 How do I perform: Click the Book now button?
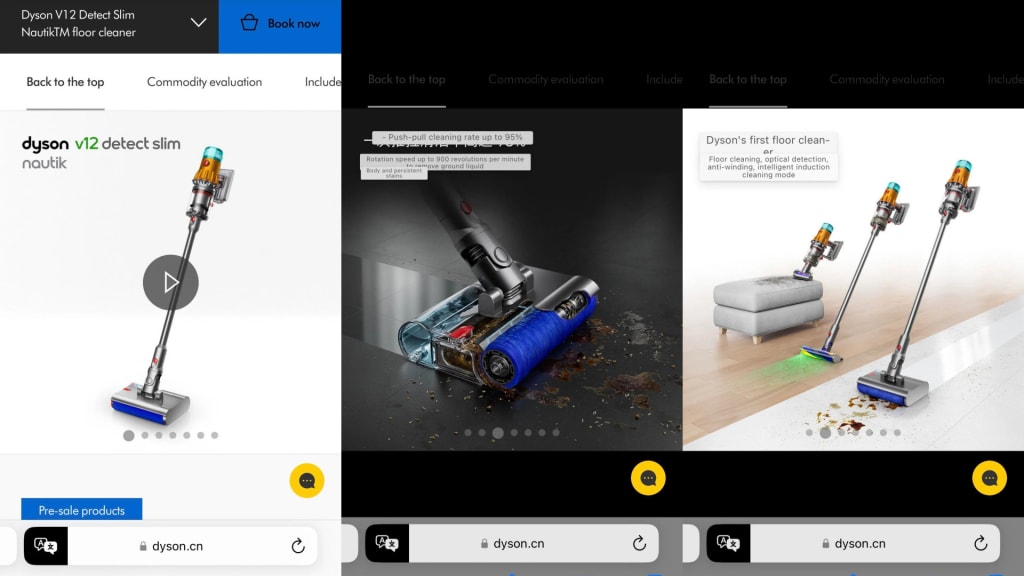280,23
